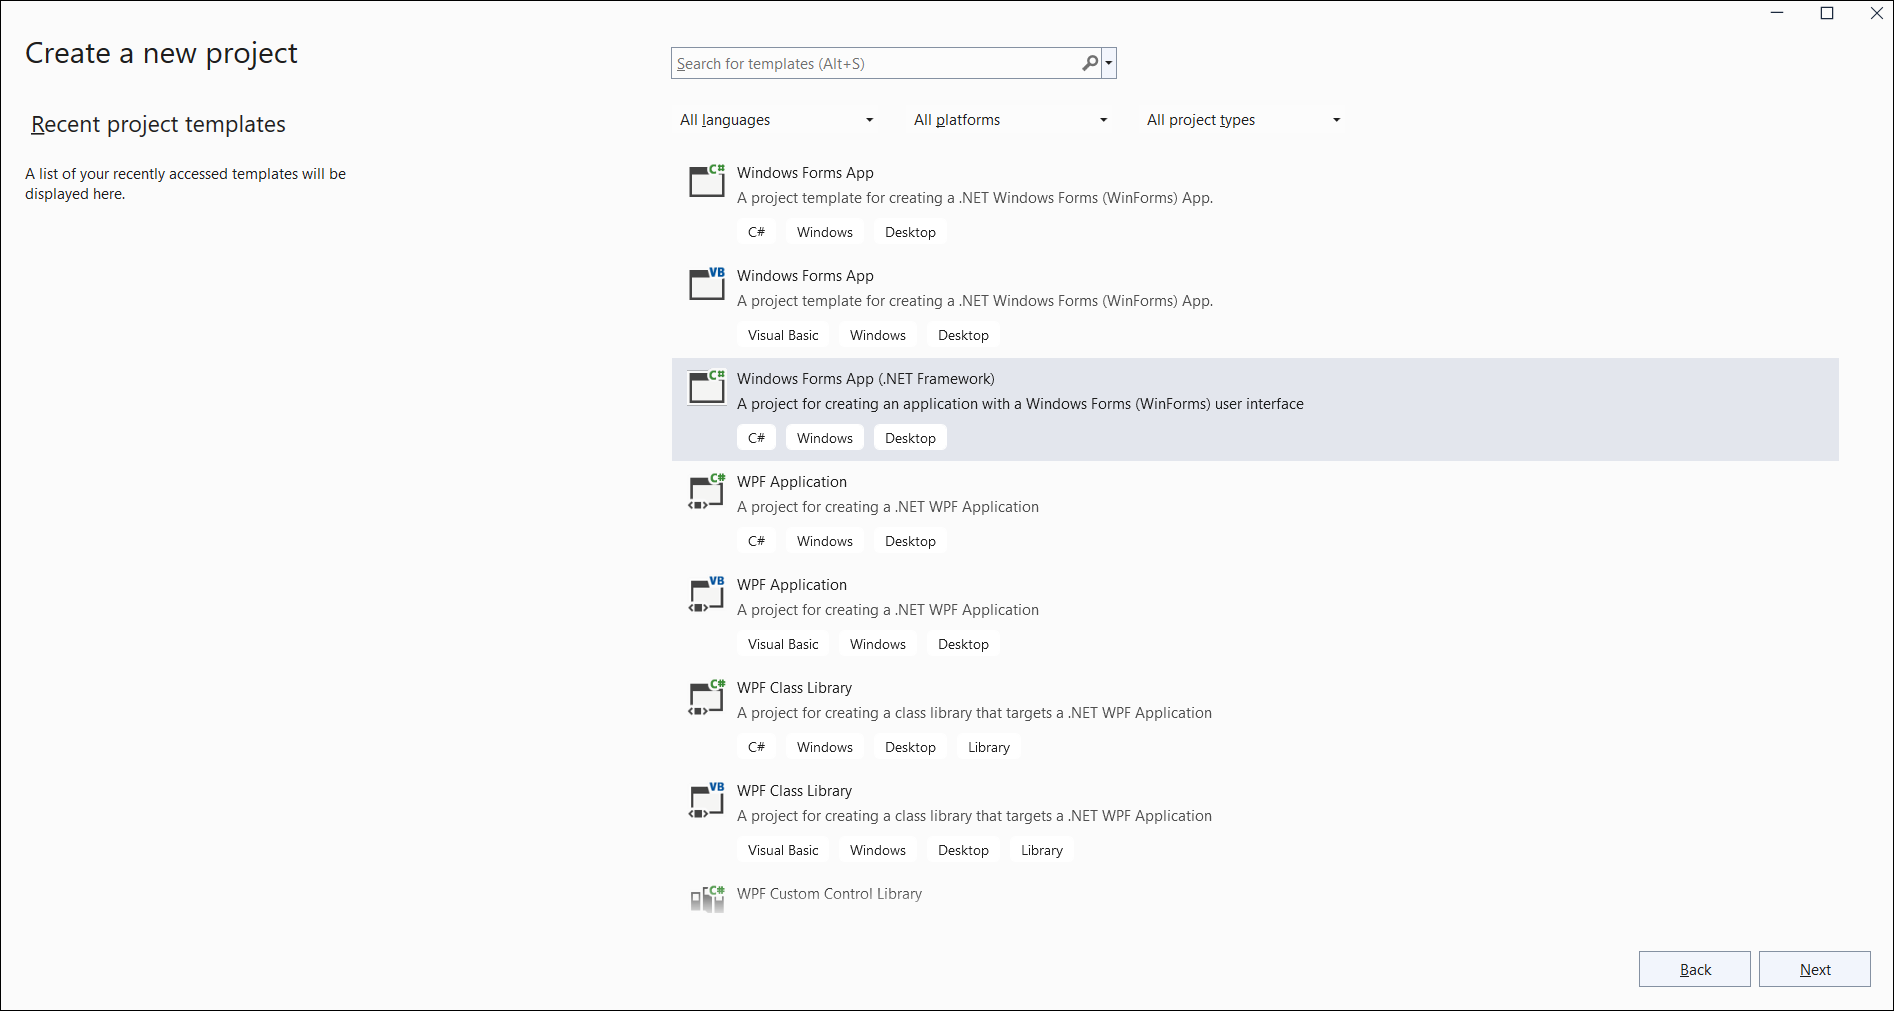Open the All languages filter dropdown

tap(777, 120)
